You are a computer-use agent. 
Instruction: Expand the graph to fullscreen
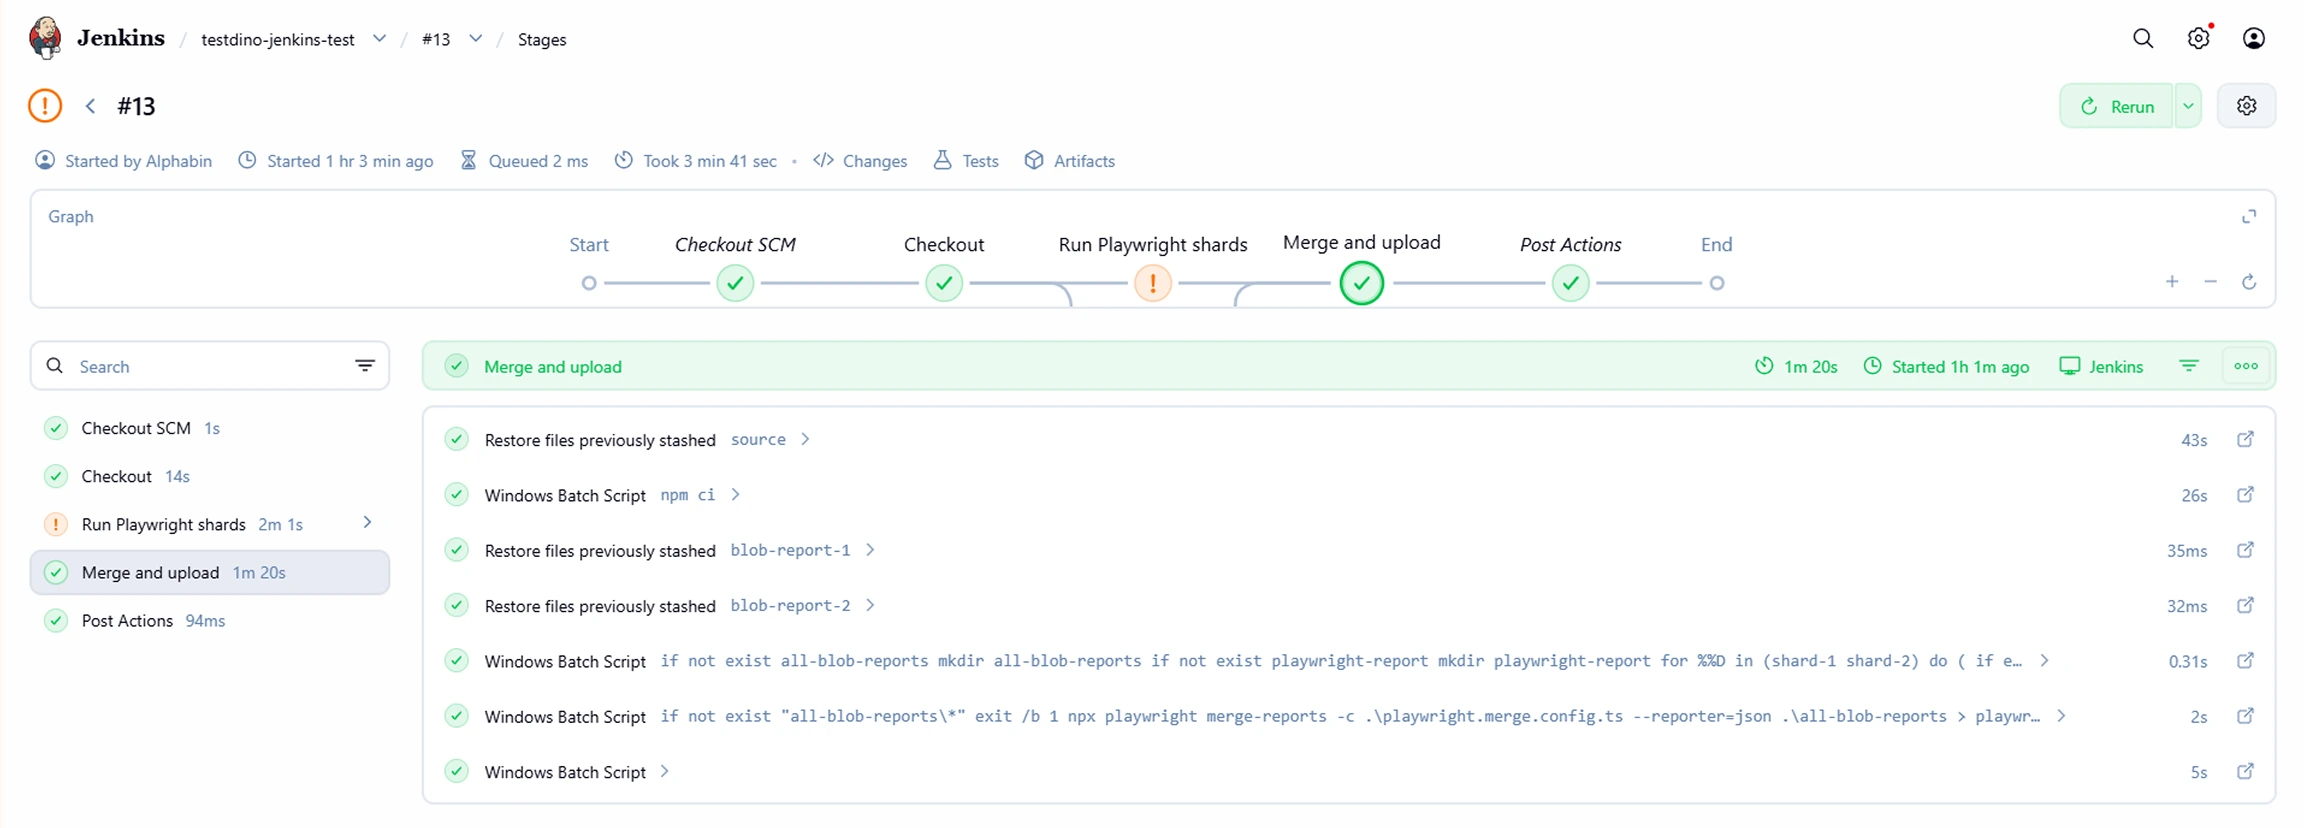(2249, 216)
